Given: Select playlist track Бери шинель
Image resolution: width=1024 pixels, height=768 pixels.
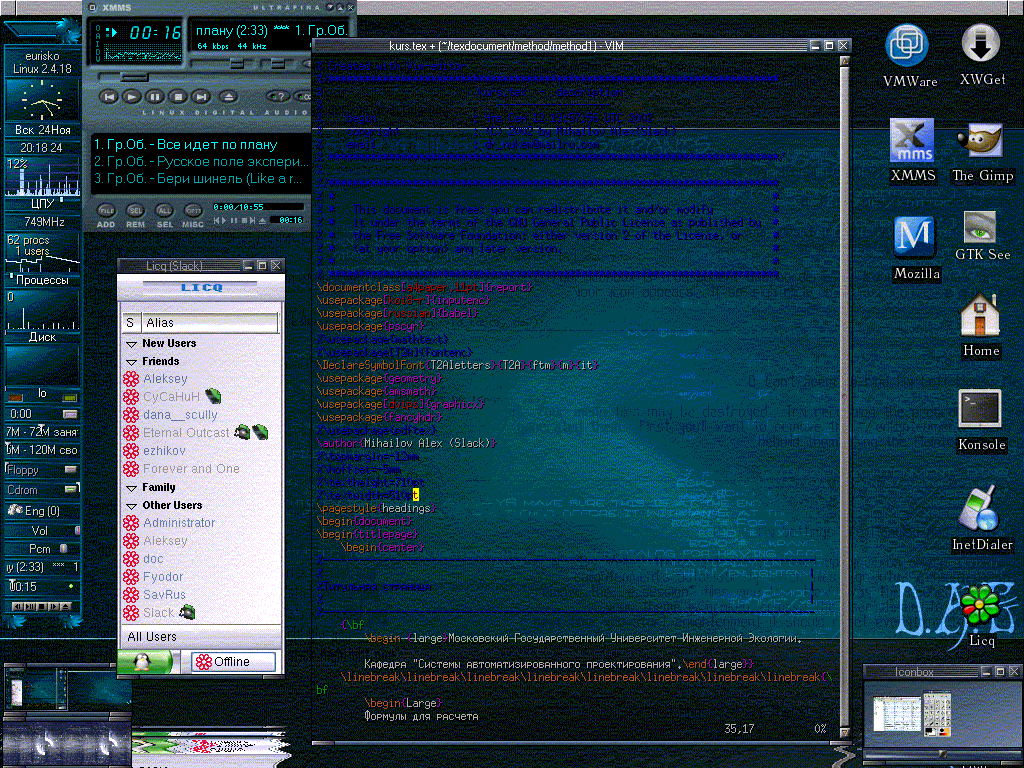Looking at the screenshot, I should [198, 178].
